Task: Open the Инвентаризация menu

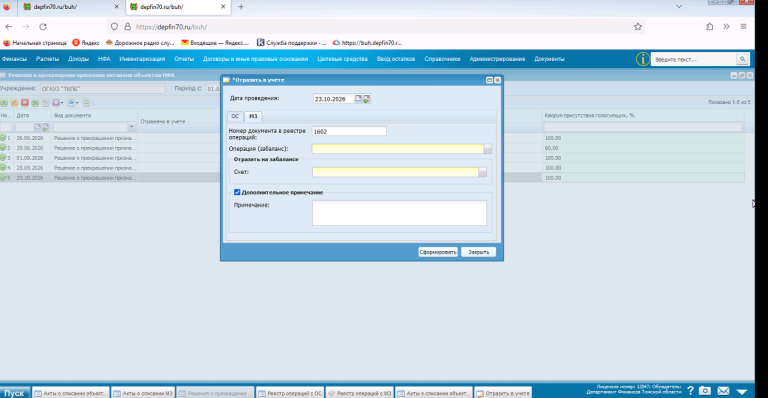Action: (x=142, y=59)
